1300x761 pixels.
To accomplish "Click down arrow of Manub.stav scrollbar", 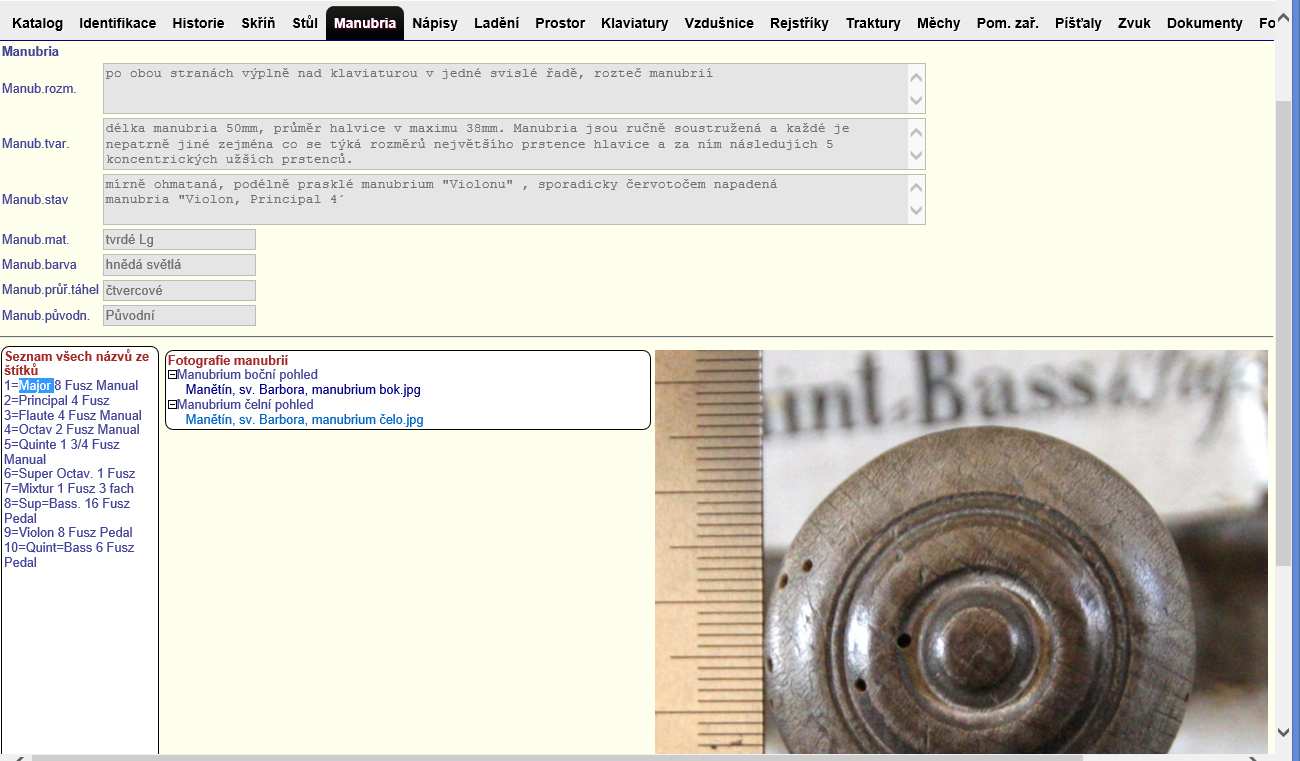I will tap(916, 212).
